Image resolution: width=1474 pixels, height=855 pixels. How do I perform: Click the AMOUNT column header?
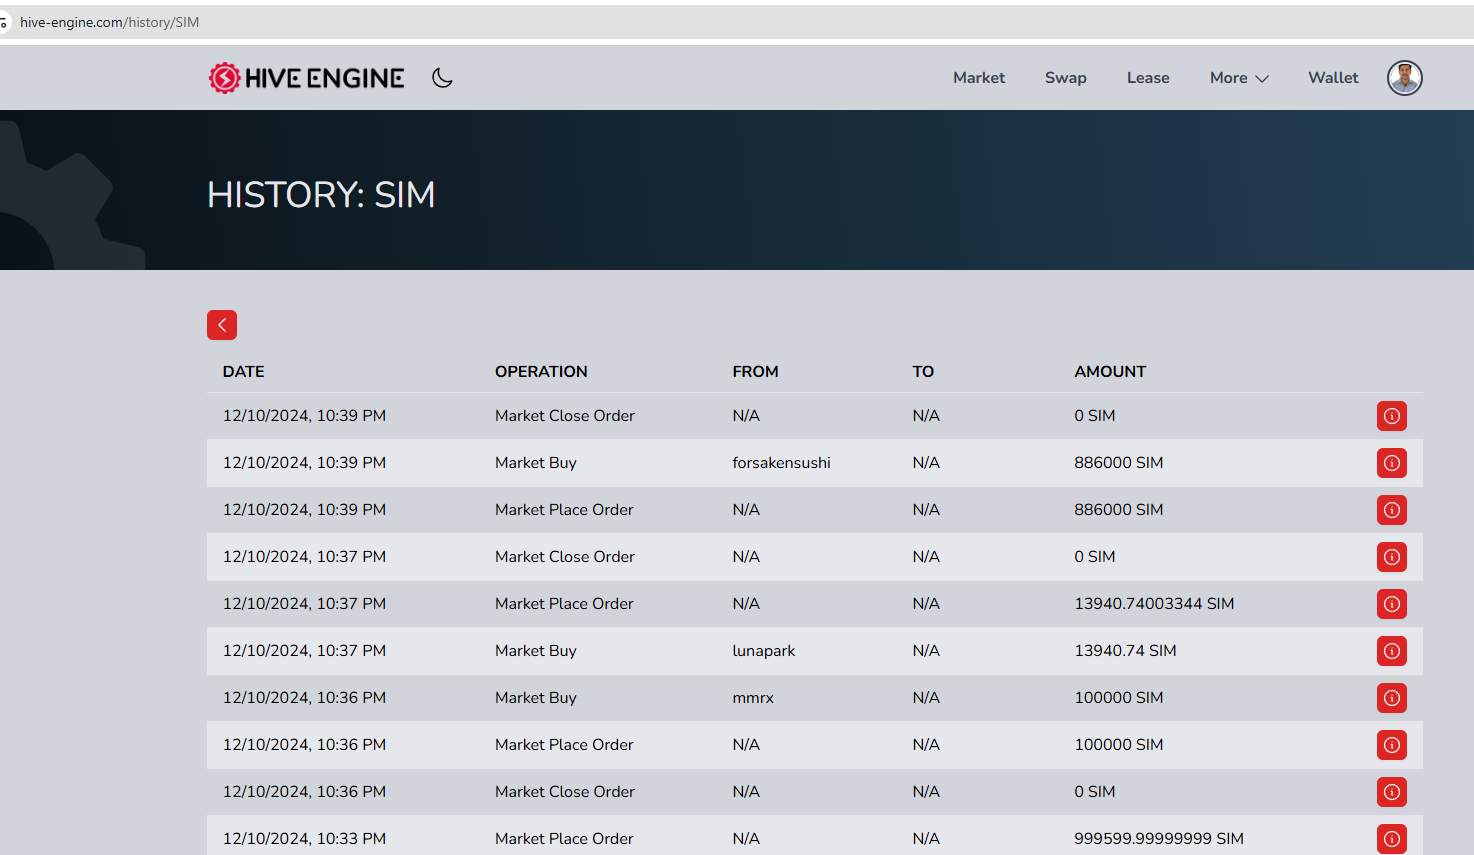click(x=1110, y=372)
